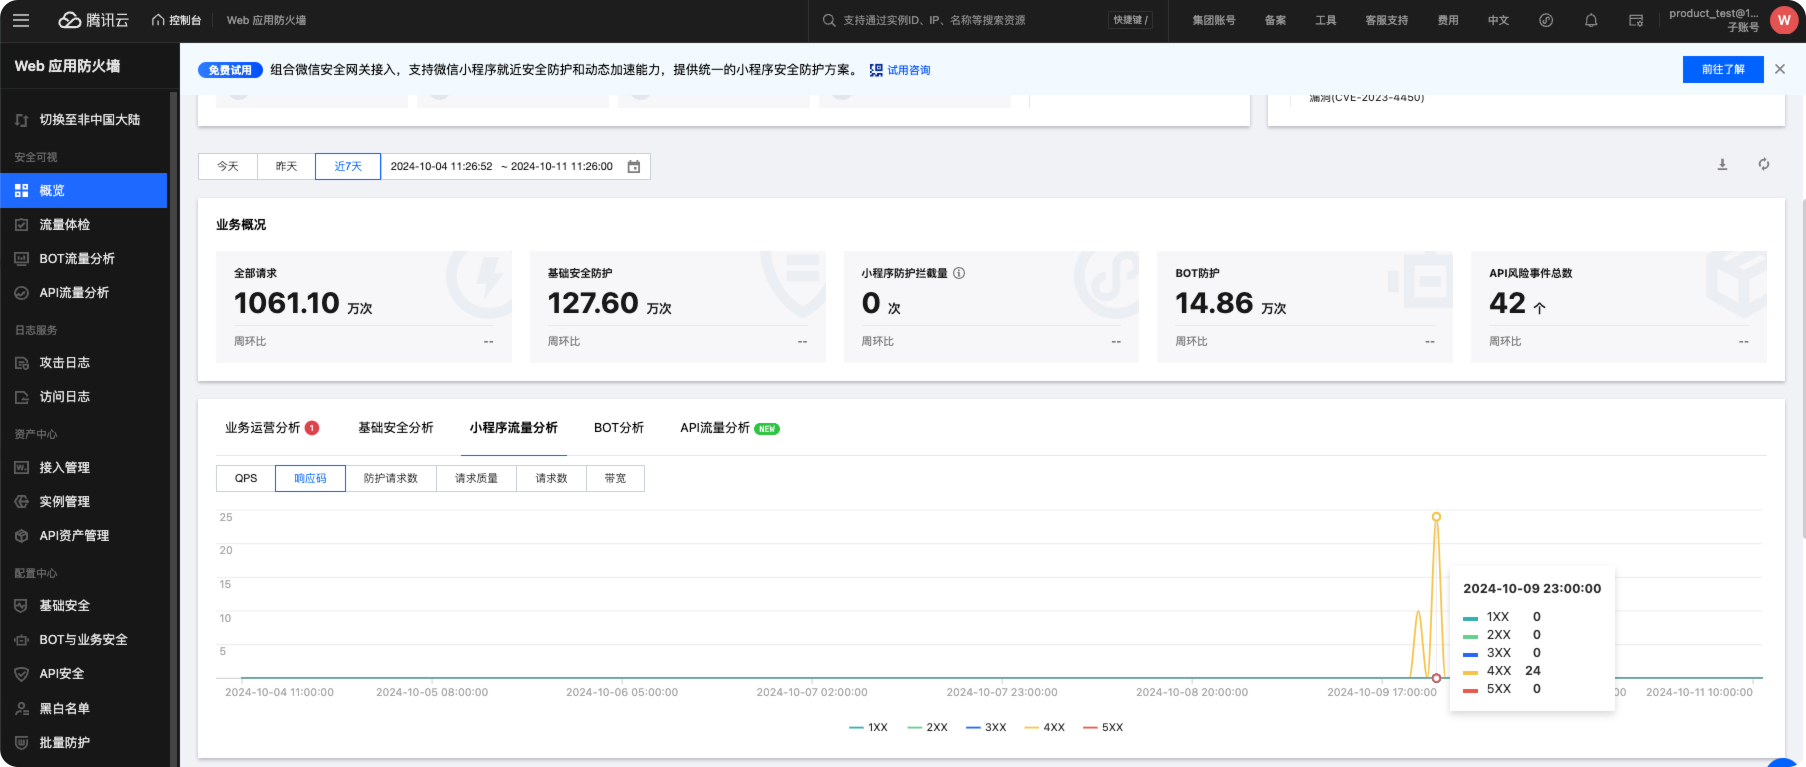Switch to the 业务运营分析 tab
The width and height of the screenshot is (1806, 767).
272,428
